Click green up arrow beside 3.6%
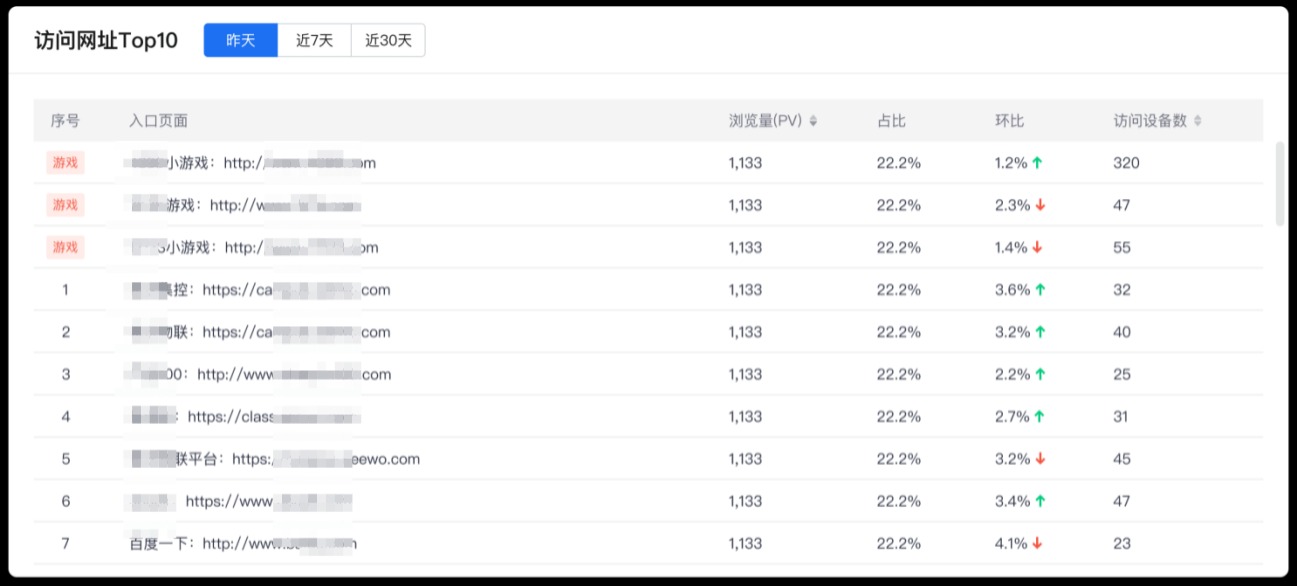Image resolution: width=1297 pixels, height=586 pixels. pos(1040,290)
